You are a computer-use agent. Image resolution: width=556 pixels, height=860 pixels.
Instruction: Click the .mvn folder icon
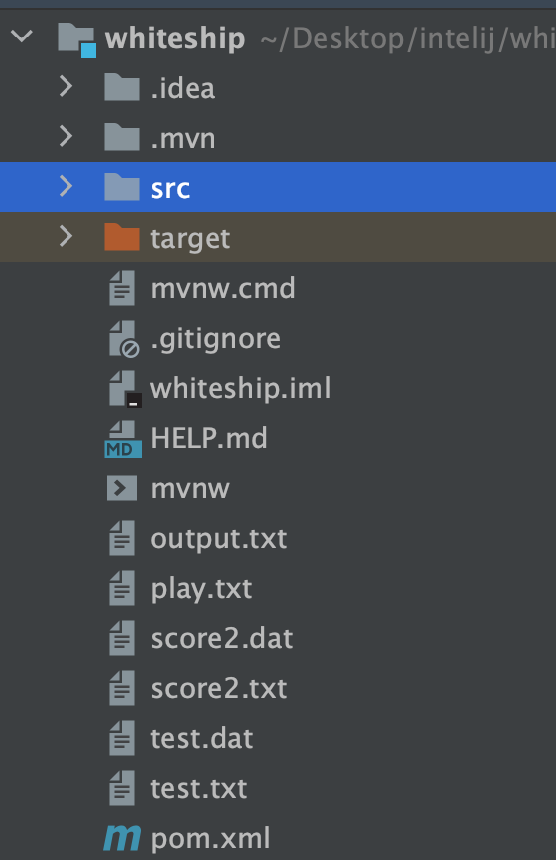tap(122, 137)
